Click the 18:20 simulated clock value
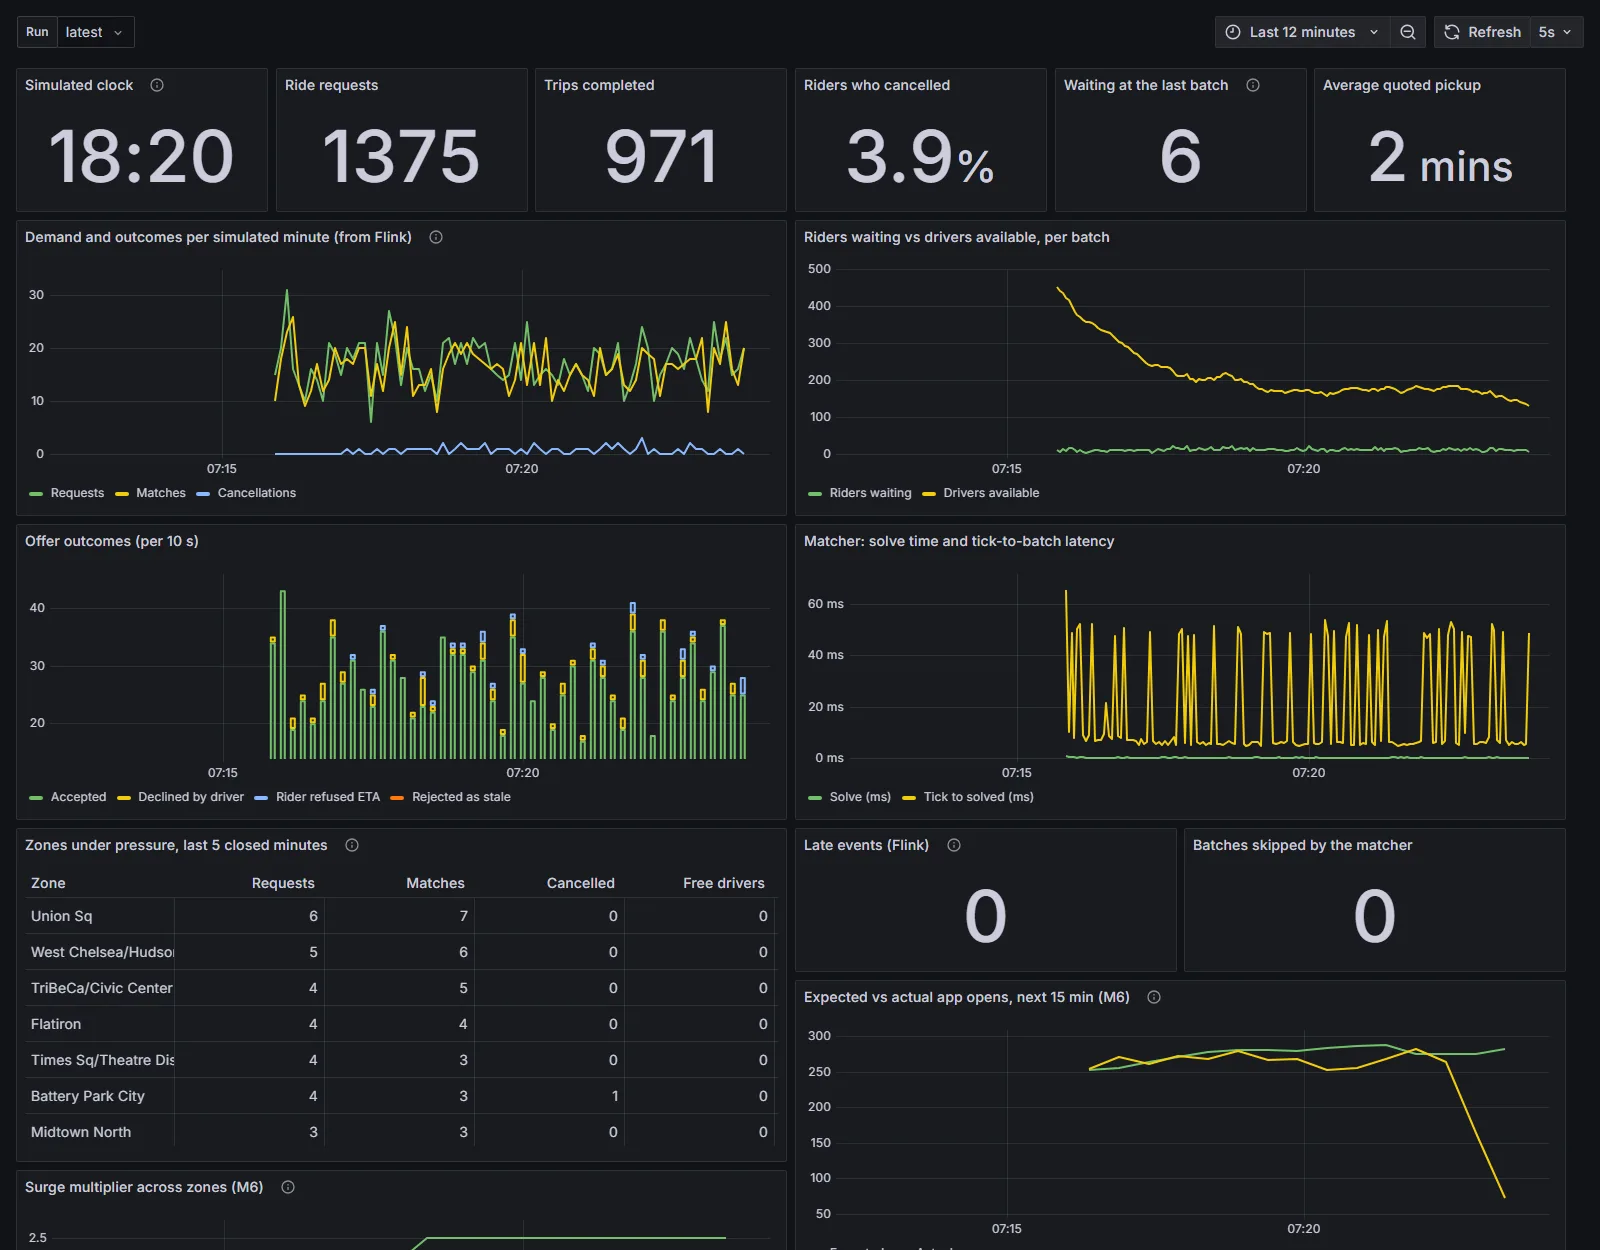This screenshot has width=1600, height=1250. point(141,157)
